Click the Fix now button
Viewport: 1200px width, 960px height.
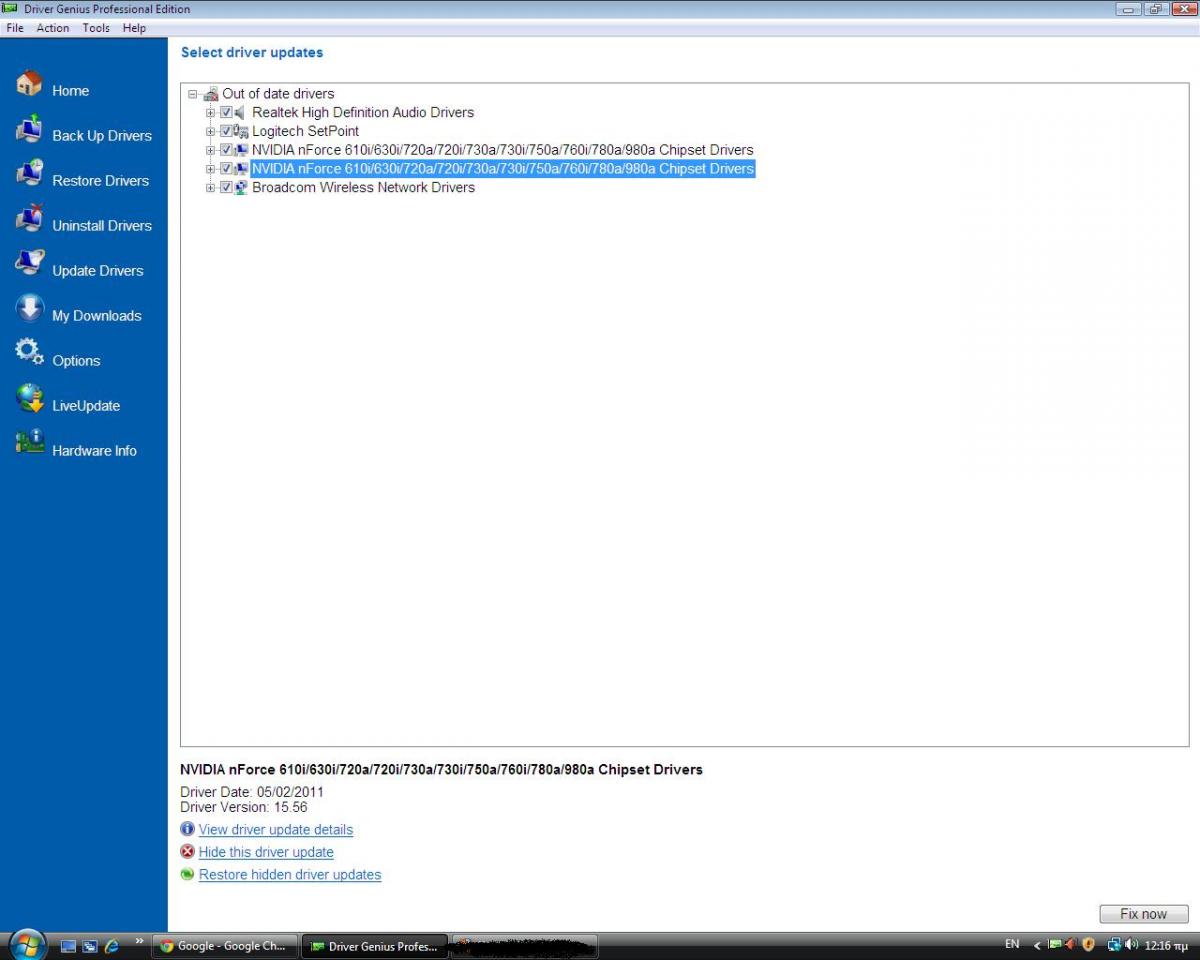(1143, 914)
